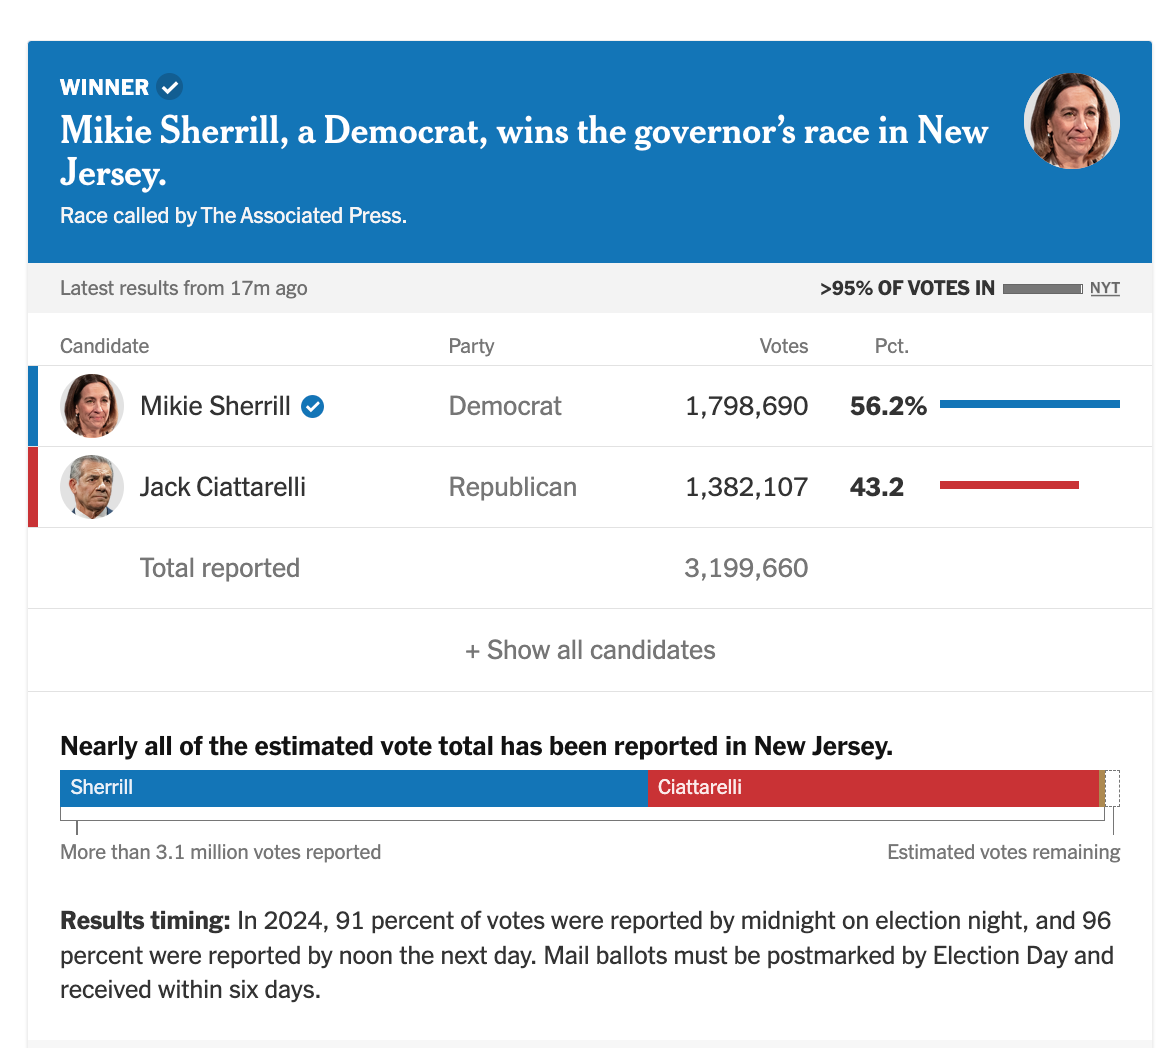Click the Jack Ciattarelli candidate name
Image resolution: width=1174 pixels, height=1048 pixels.
(223, 487)
